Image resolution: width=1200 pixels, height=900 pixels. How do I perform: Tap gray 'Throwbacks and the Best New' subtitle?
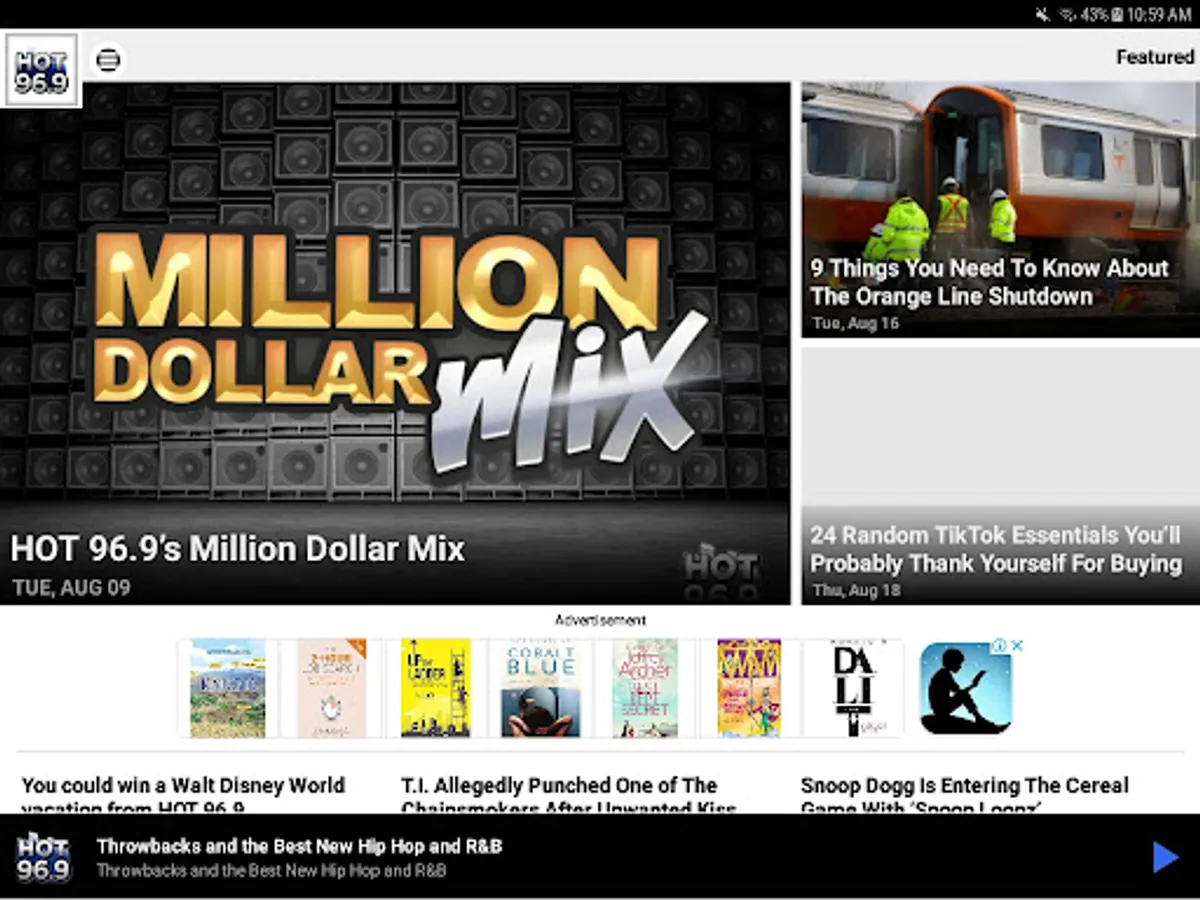[271, 870]
